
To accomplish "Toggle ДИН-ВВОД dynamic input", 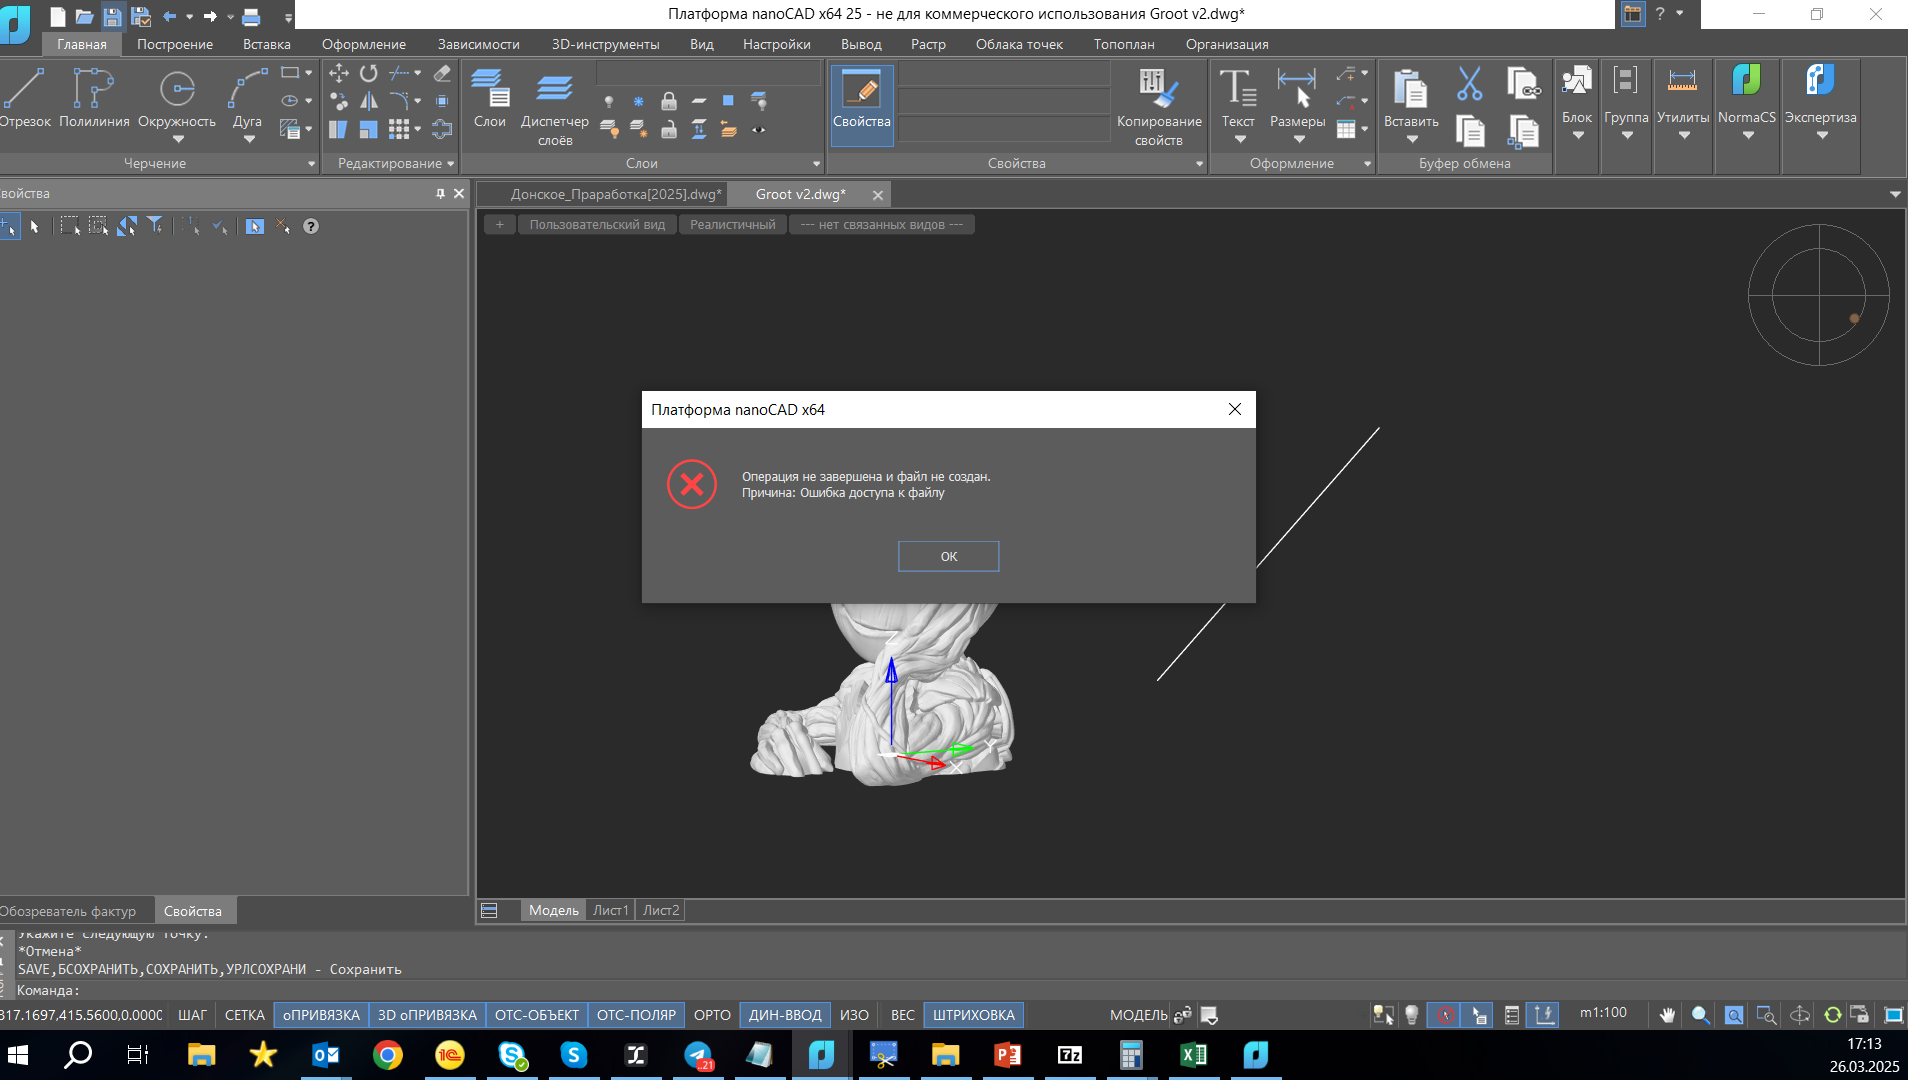I will point(785,1015).
